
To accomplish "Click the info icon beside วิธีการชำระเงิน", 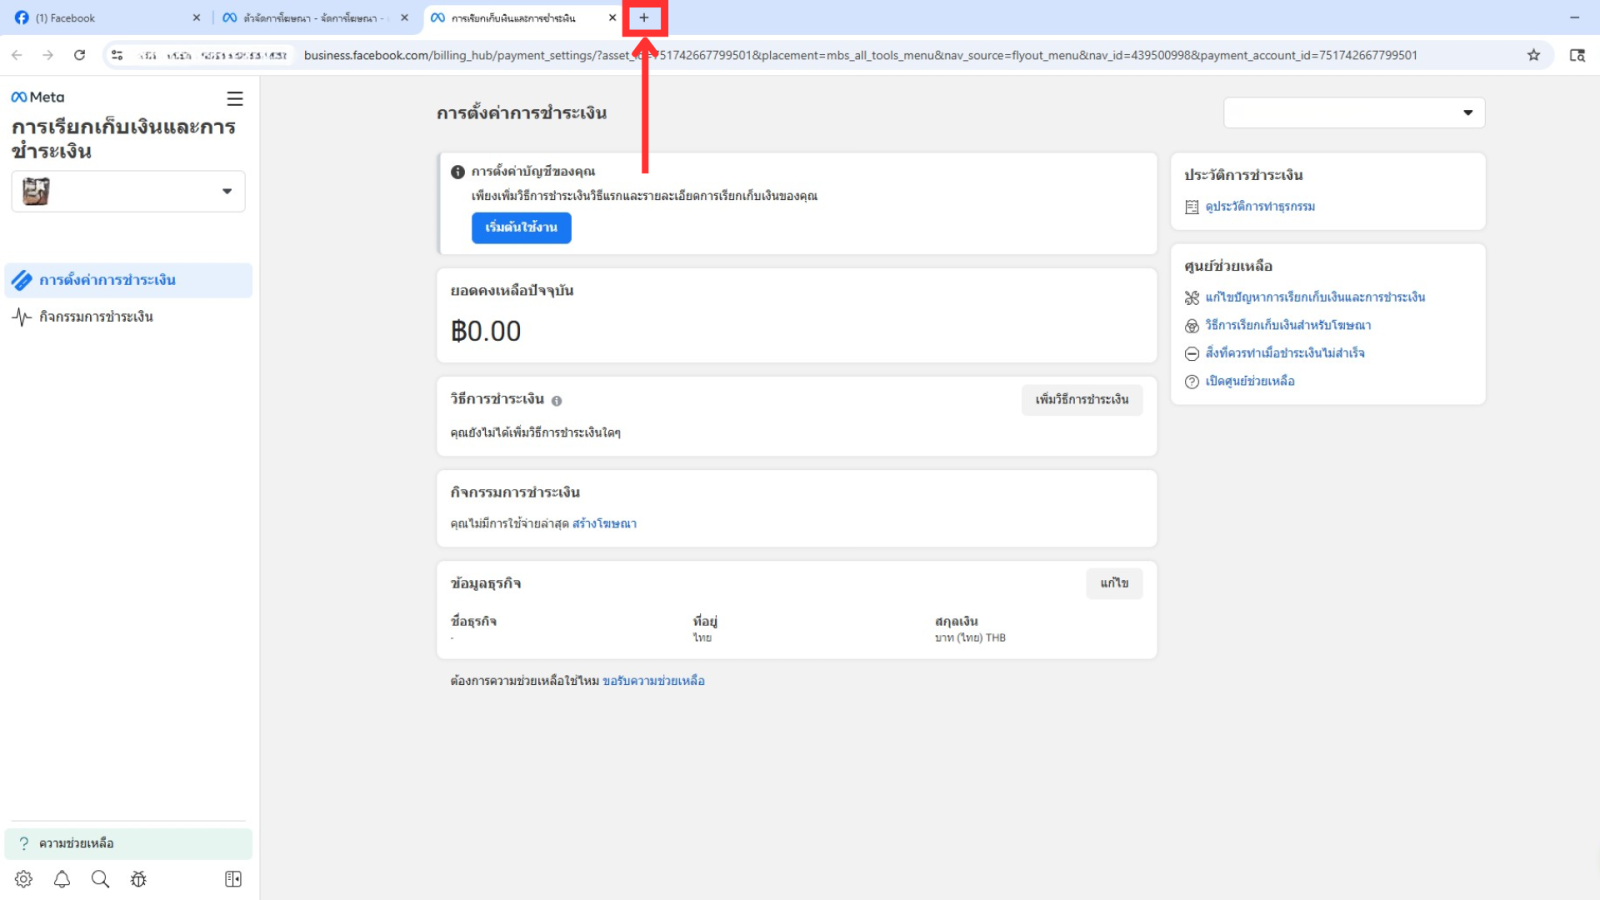I will 557,400.
